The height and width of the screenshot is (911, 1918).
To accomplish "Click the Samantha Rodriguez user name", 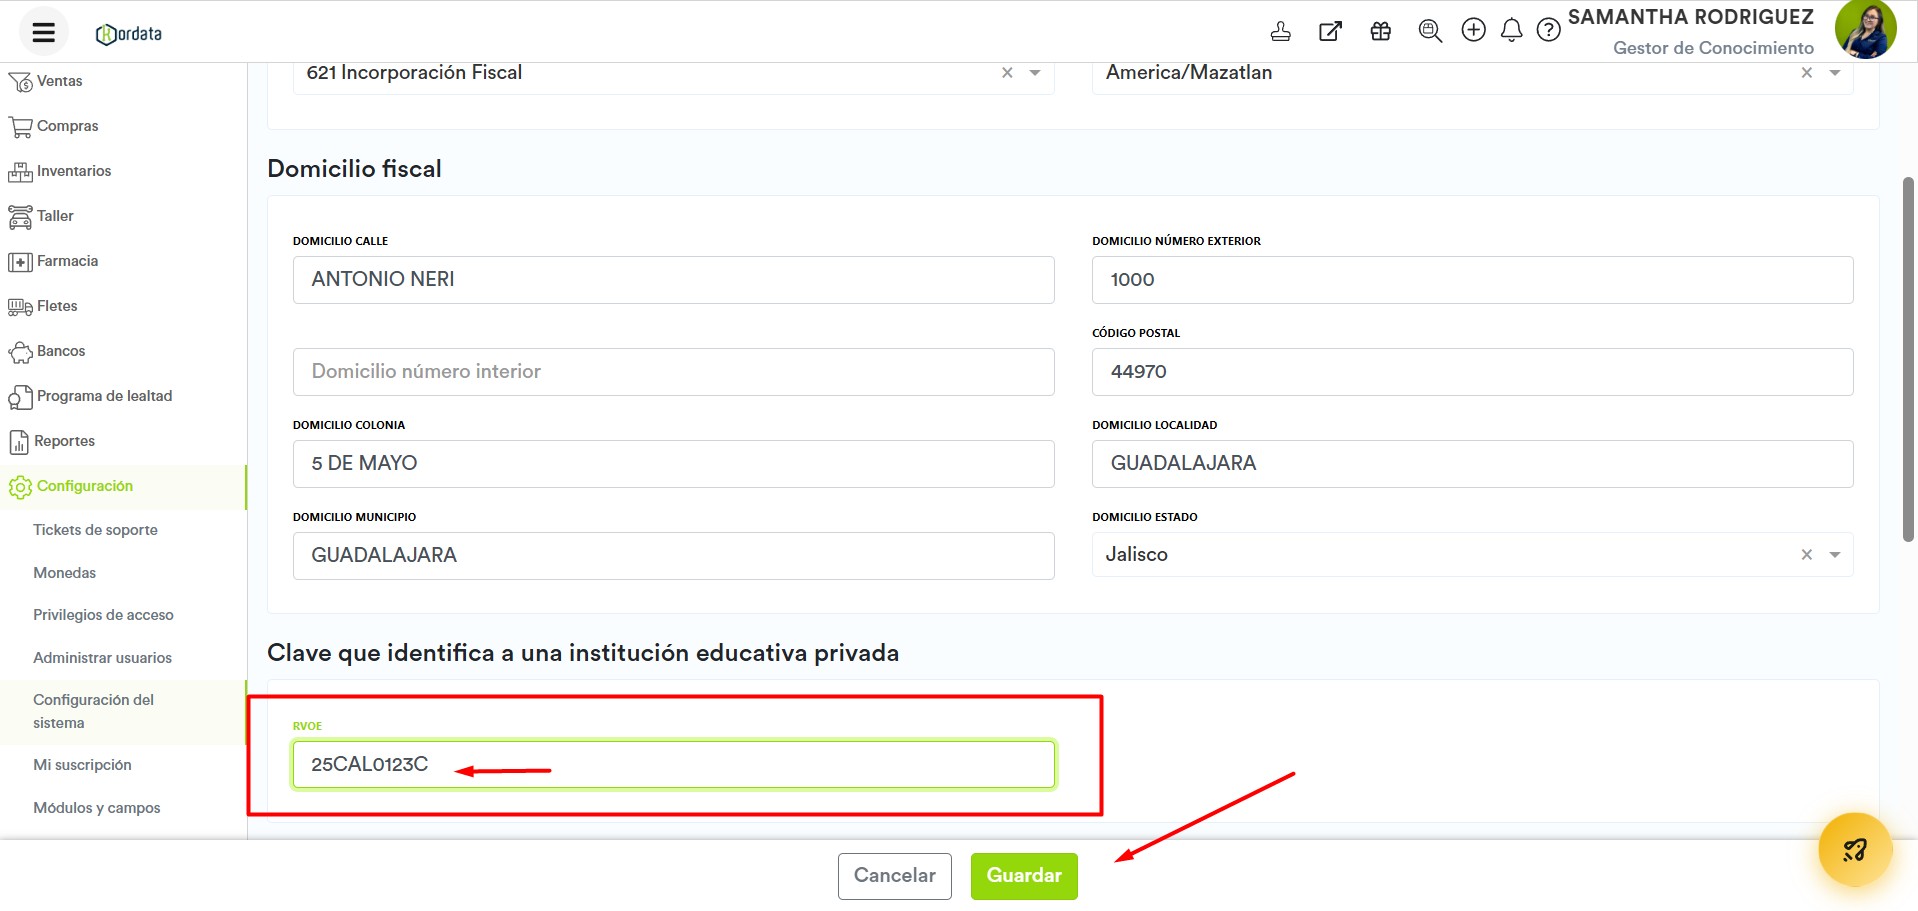I will tap(1690, 17).
